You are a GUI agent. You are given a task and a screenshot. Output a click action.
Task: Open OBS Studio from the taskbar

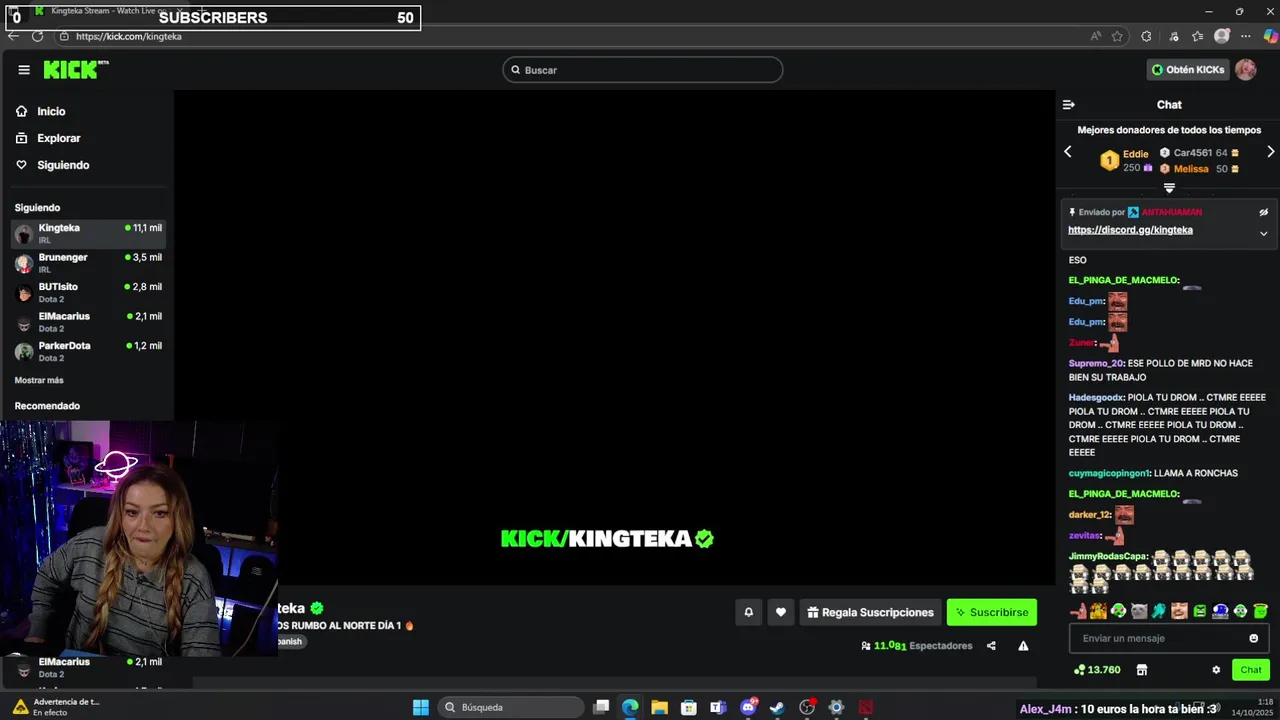click(x=807, y=707)
